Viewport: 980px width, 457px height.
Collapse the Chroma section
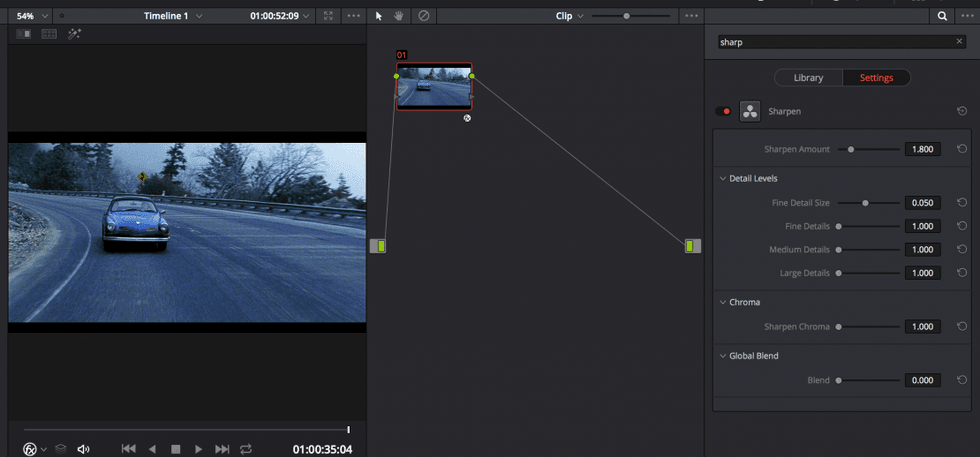723,303
